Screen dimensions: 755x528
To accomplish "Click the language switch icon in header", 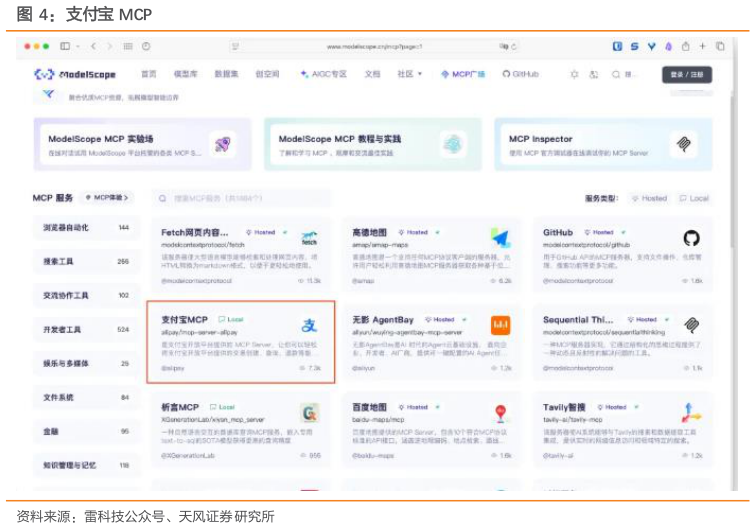I will tap(594, 74).
